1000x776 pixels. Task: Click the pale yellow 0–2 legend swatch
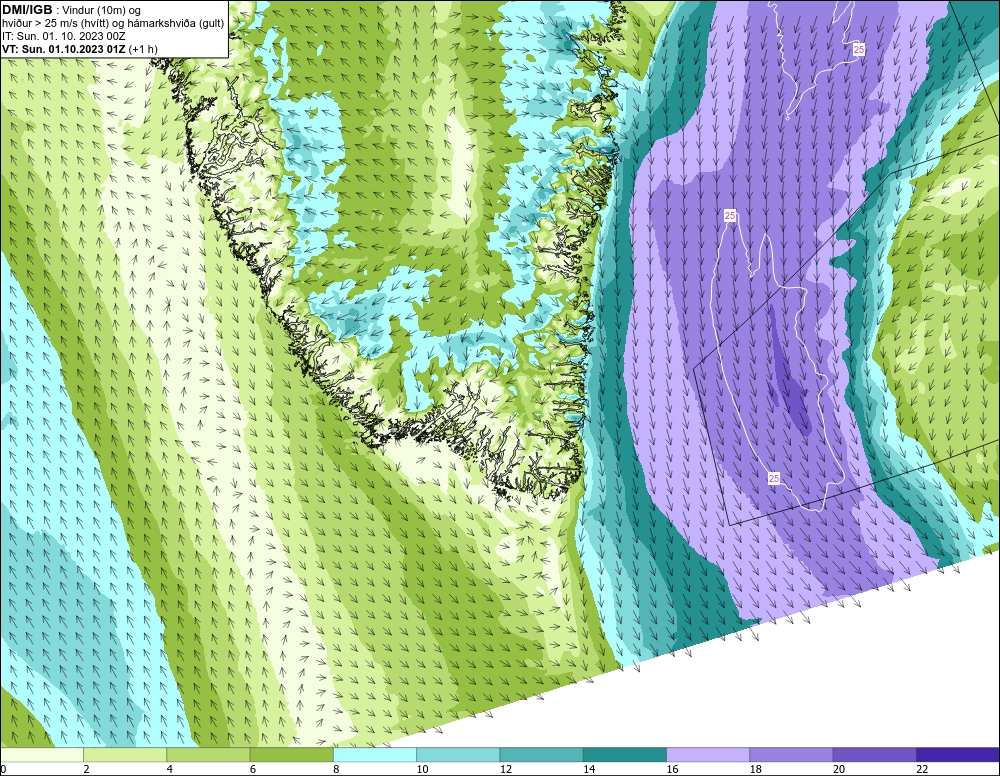(41, 754)
